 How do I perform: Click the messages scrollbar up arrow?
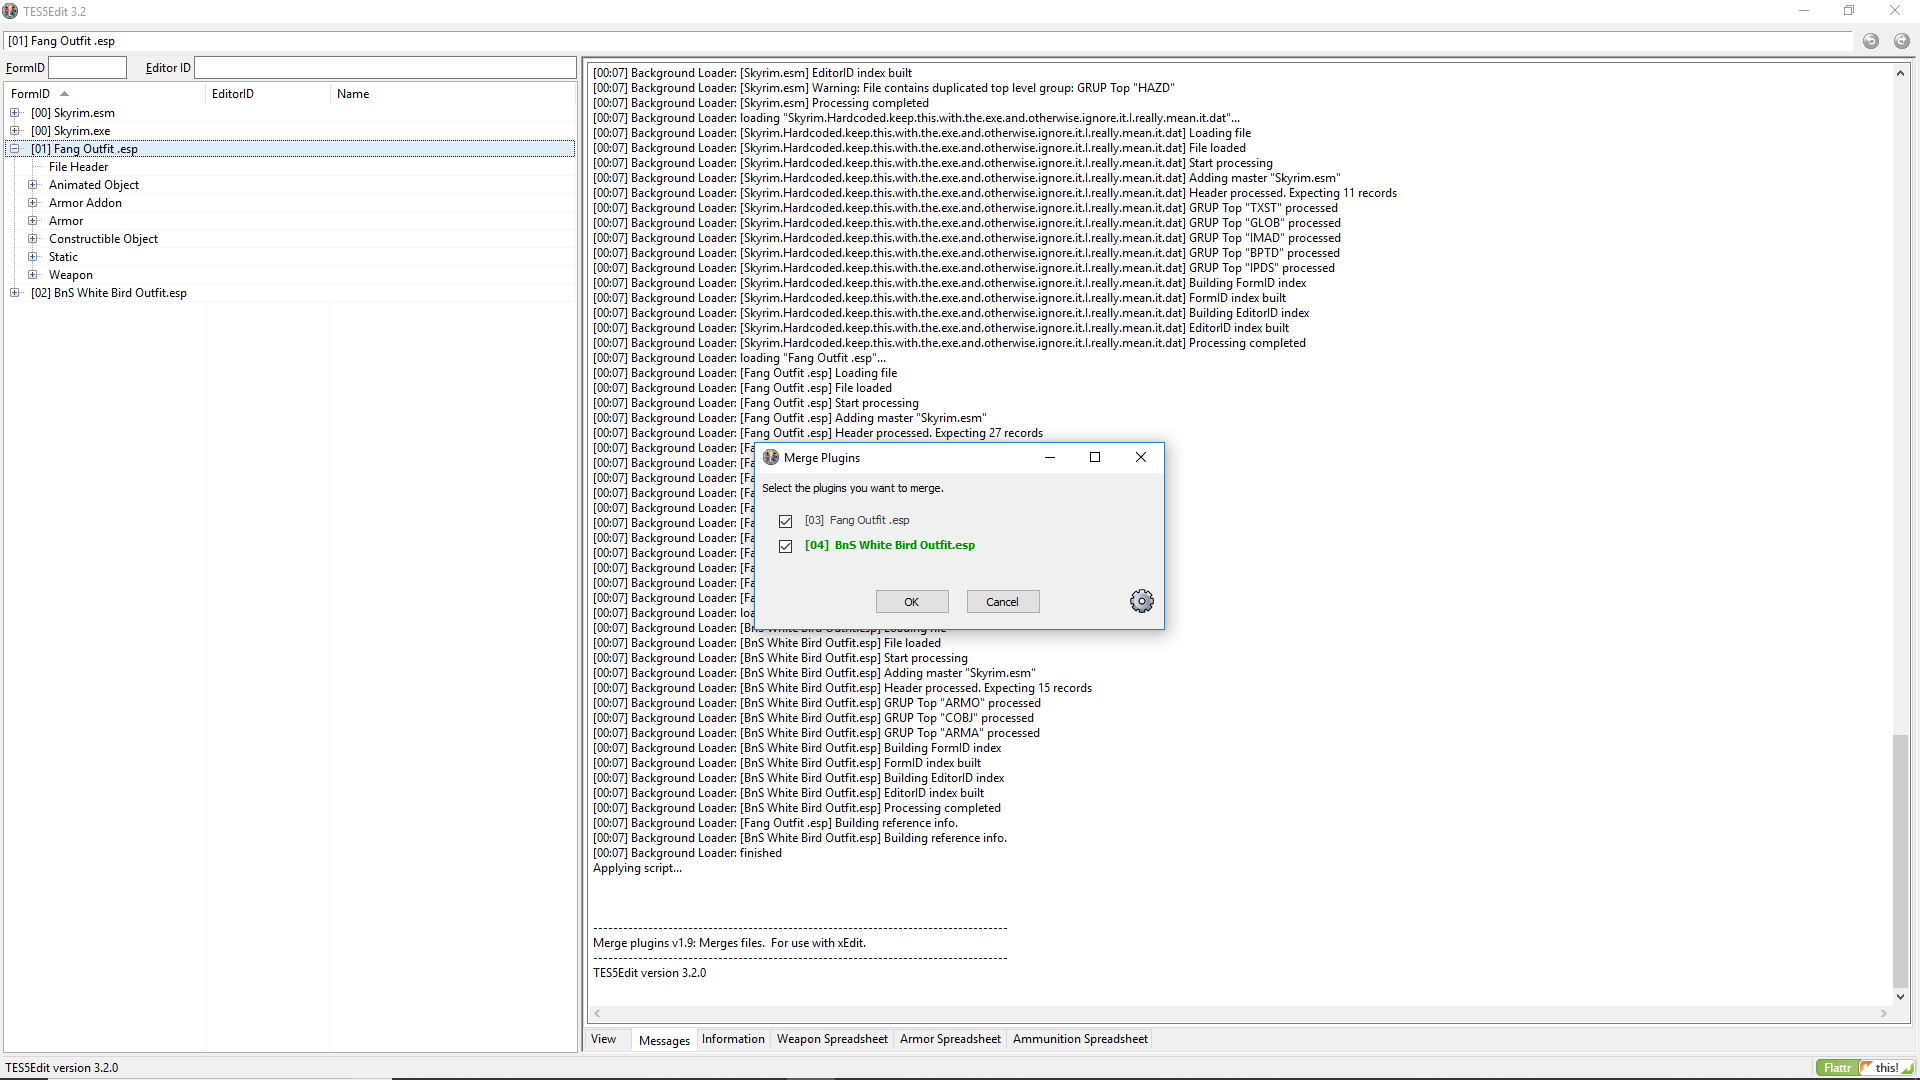point(1900,73)
